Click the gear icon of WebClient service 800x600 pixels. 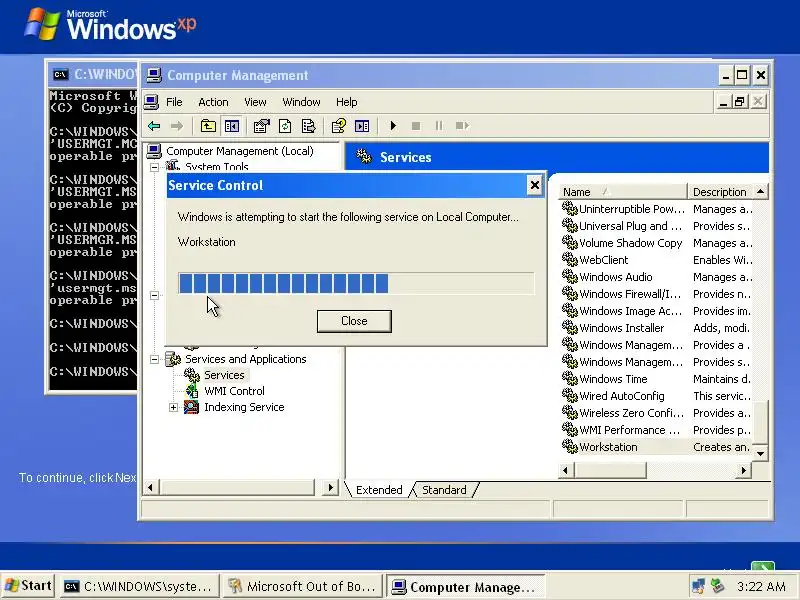pos(569,260)
